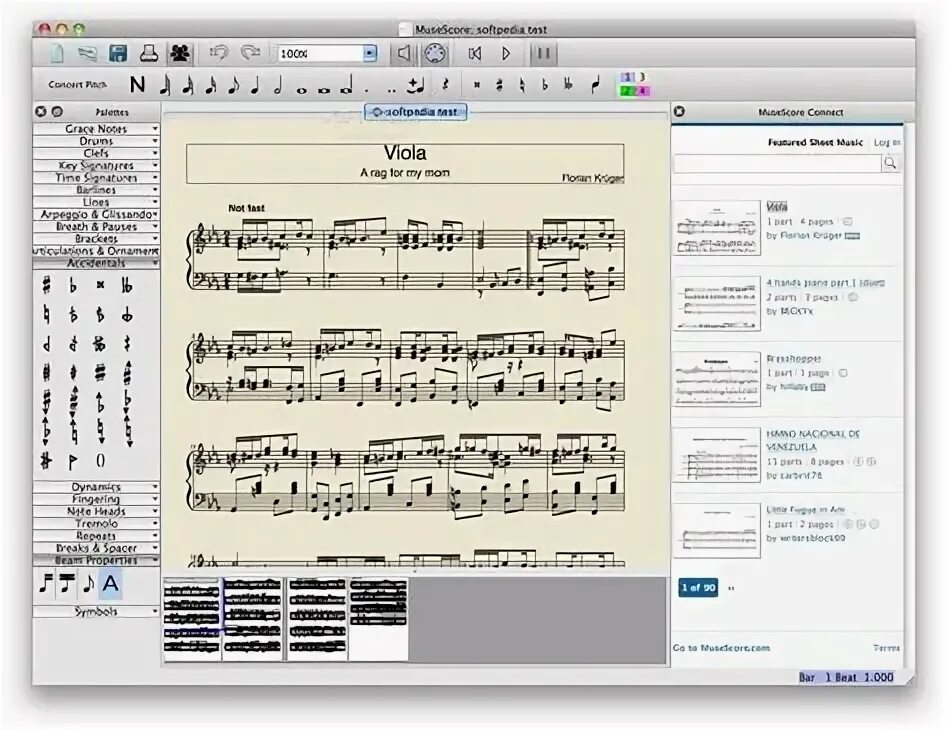The height and width of the screenshot is (730, 948).
Task: Toggle note entry mode N
Action: tap(137, 85)
